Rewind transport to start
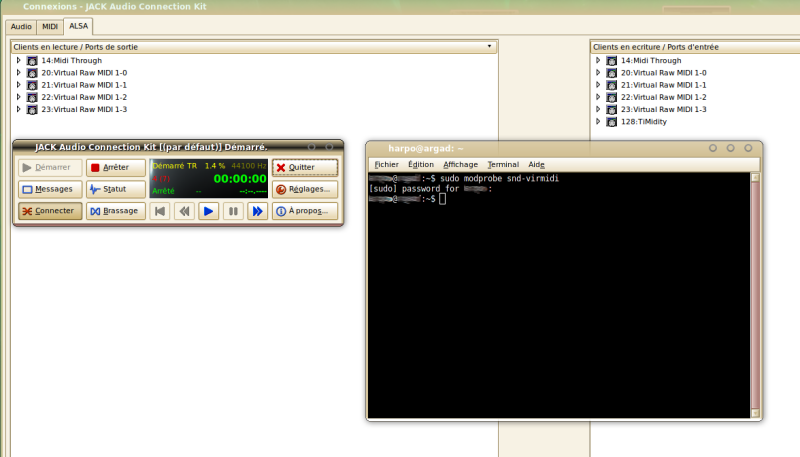Screen dimensions: 800x457 click(x=160, y=211)
